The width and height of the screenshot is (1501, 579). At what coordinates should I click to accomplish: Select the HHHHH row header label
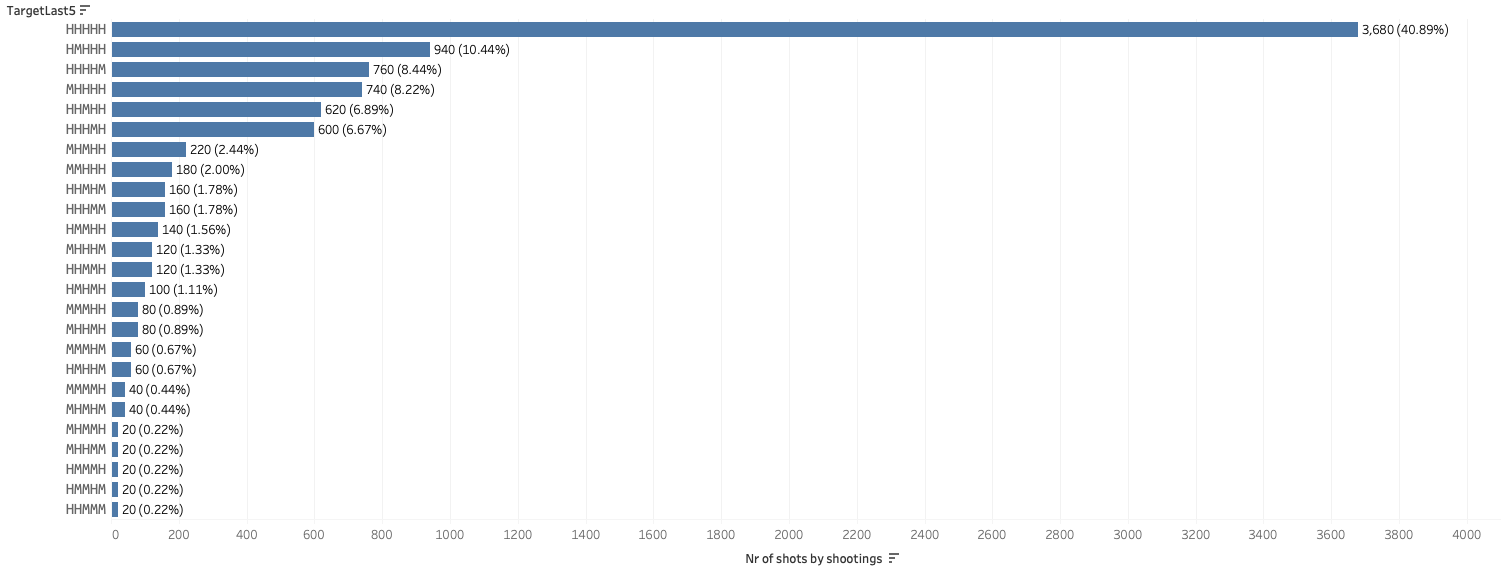[x=86, y=30]
